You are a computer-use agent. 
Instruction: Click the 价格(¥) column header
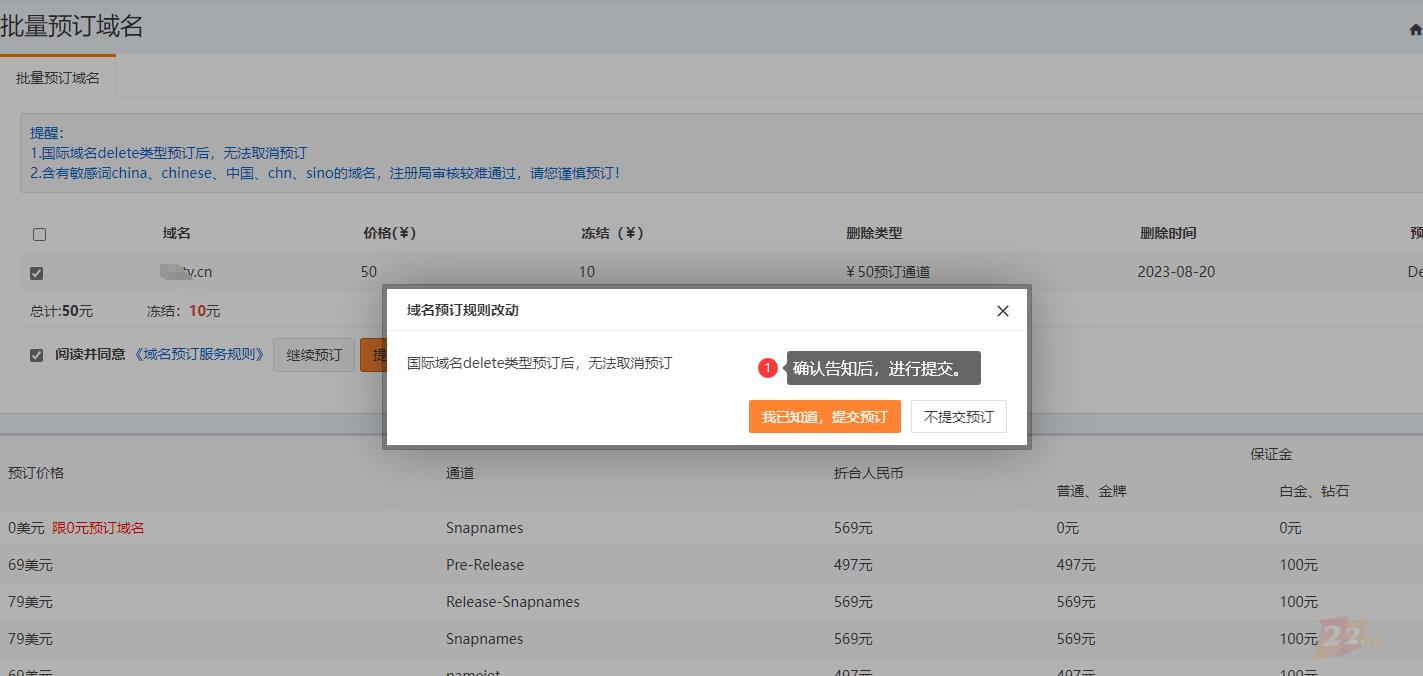389,233
